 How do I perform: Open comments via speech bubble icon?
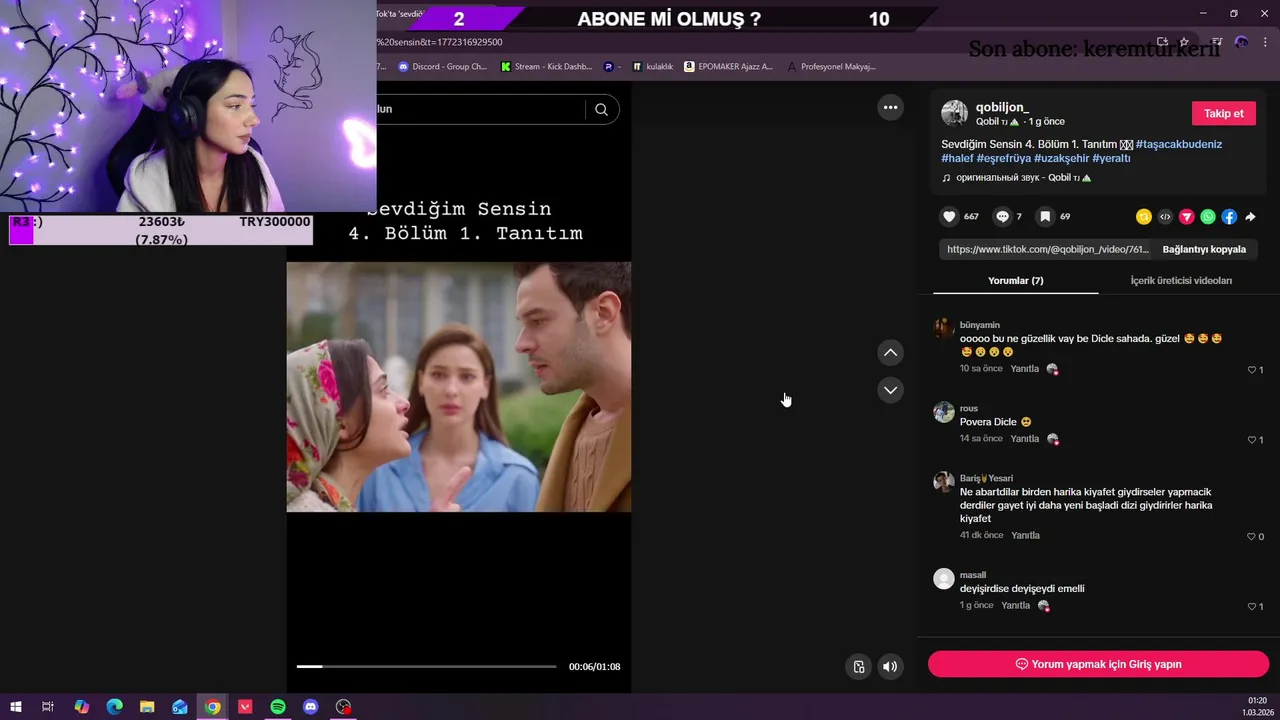[1002, 217]
